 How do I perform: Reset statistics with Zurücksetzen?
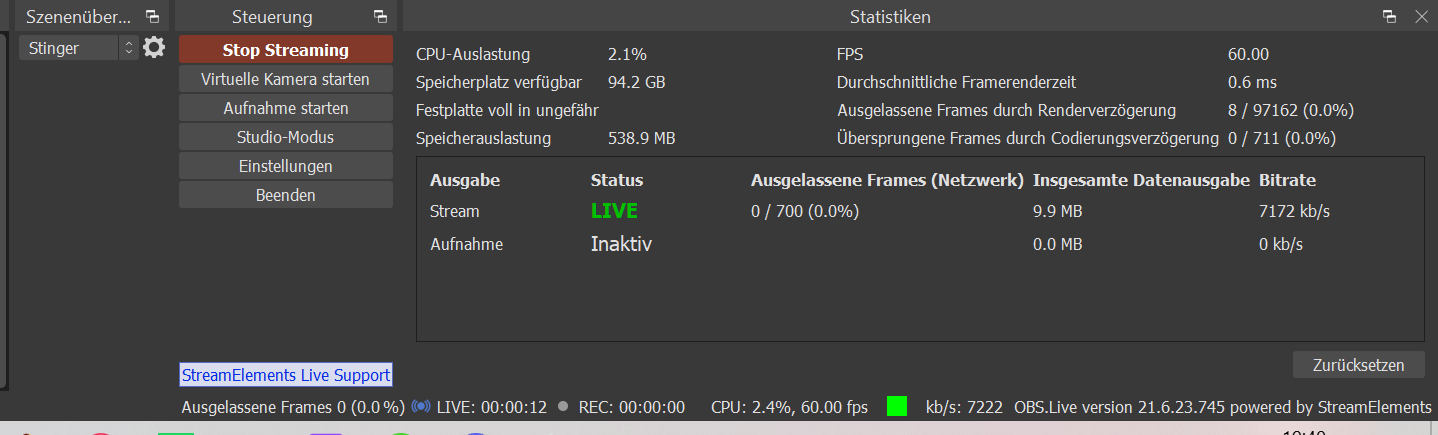point(1359,365)
